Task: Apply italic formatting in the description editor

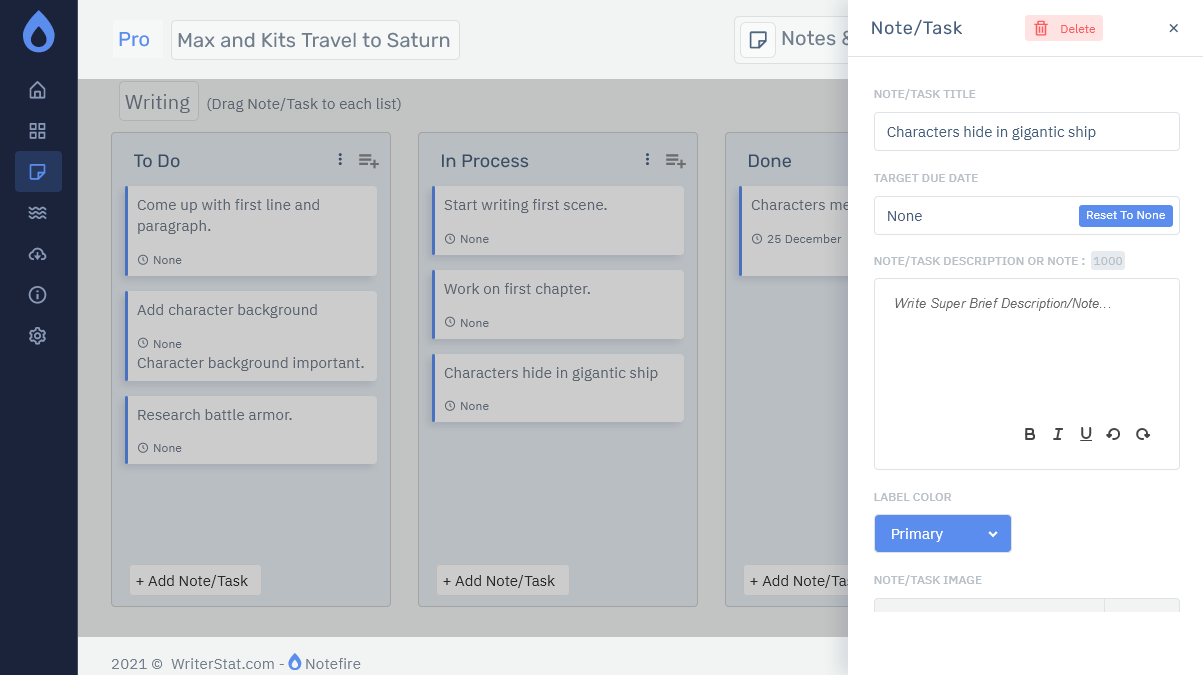Action: [1057, 433]
